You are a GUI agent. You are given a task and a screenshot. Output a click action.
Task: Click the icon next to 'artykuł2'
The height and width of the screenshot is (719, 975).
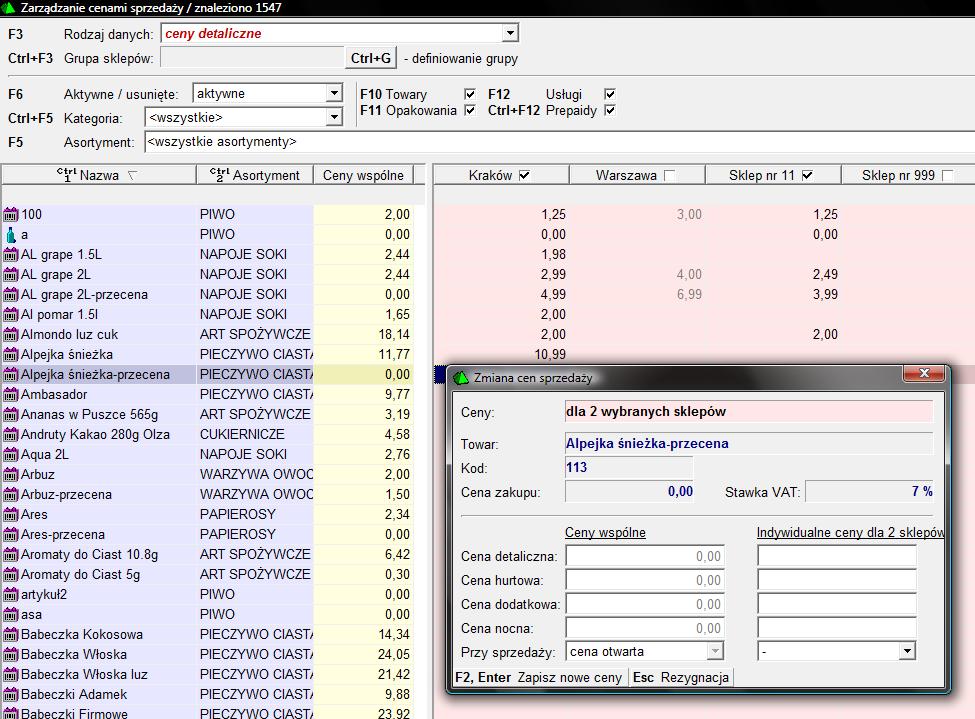point(11,595)
